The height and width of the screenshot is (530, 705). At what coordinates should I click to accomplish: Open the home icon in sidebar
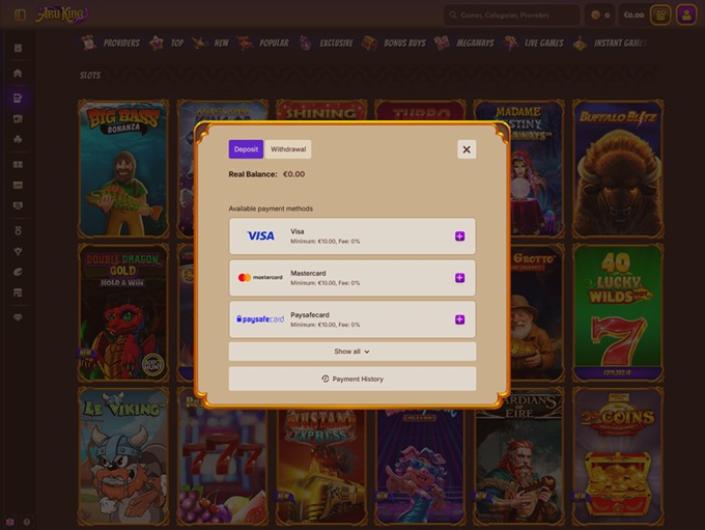coord(18,73)
